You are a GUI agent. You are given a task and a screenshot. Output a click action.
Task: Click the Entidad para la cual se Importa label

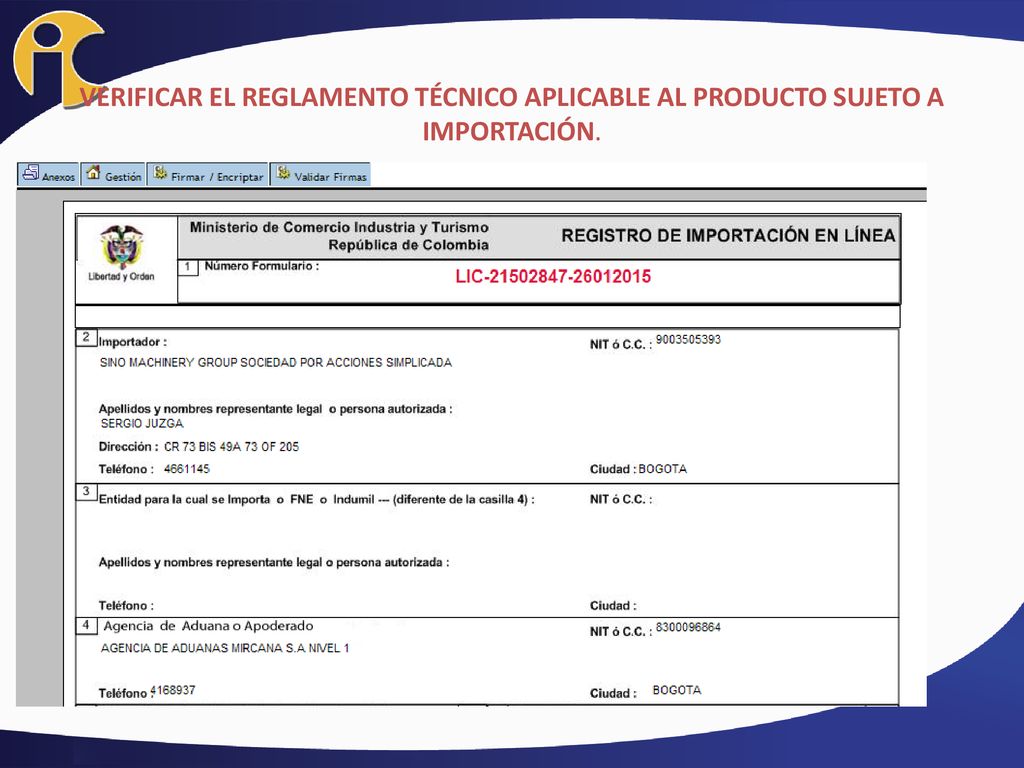click(317, 500)
